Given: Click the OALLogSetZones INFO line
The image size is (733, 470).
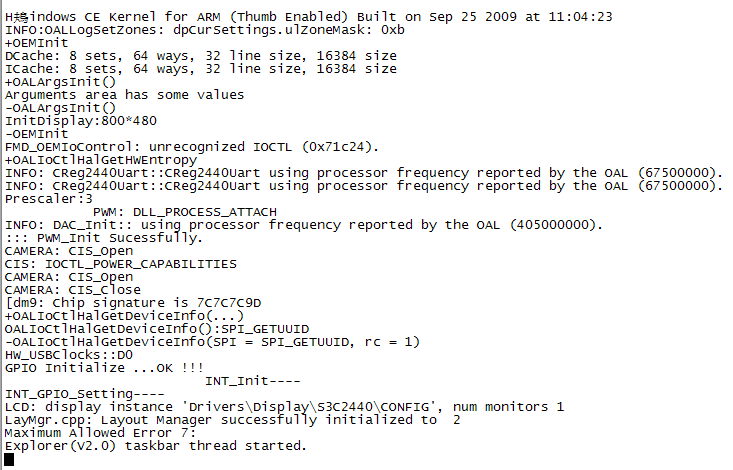Looking at the screenshot, I should coord(204,29).
